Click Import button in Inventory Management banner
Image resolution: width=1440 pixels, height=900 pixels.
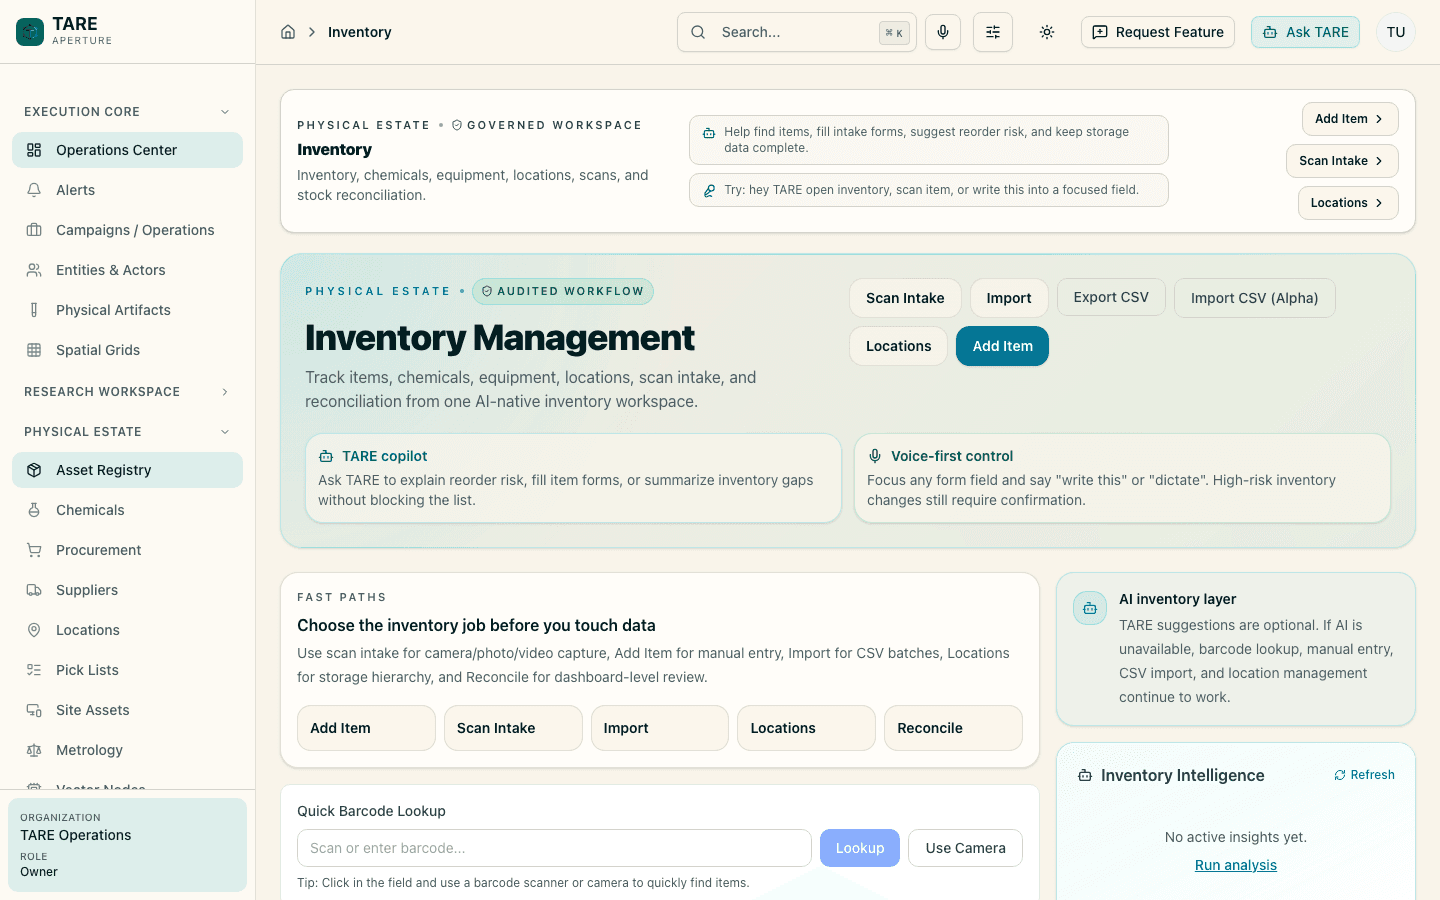click(x=1009, y=298)
